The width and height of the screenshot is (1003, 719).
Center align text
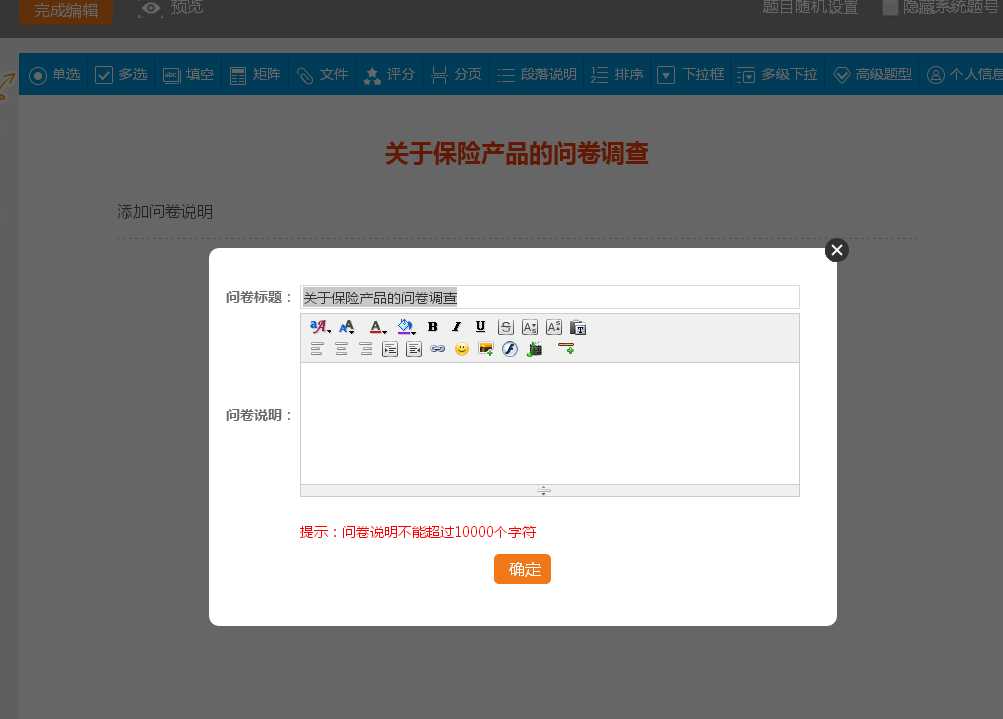(x=342, y=349)
